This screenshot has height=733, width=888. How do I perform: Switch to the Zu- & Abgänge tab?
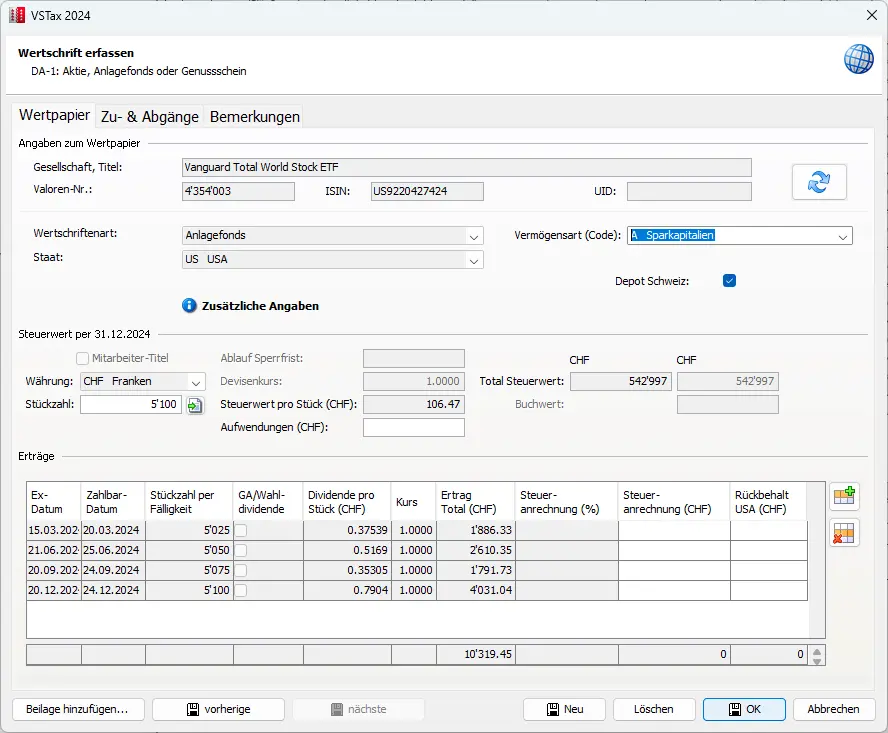coord(149,116)
